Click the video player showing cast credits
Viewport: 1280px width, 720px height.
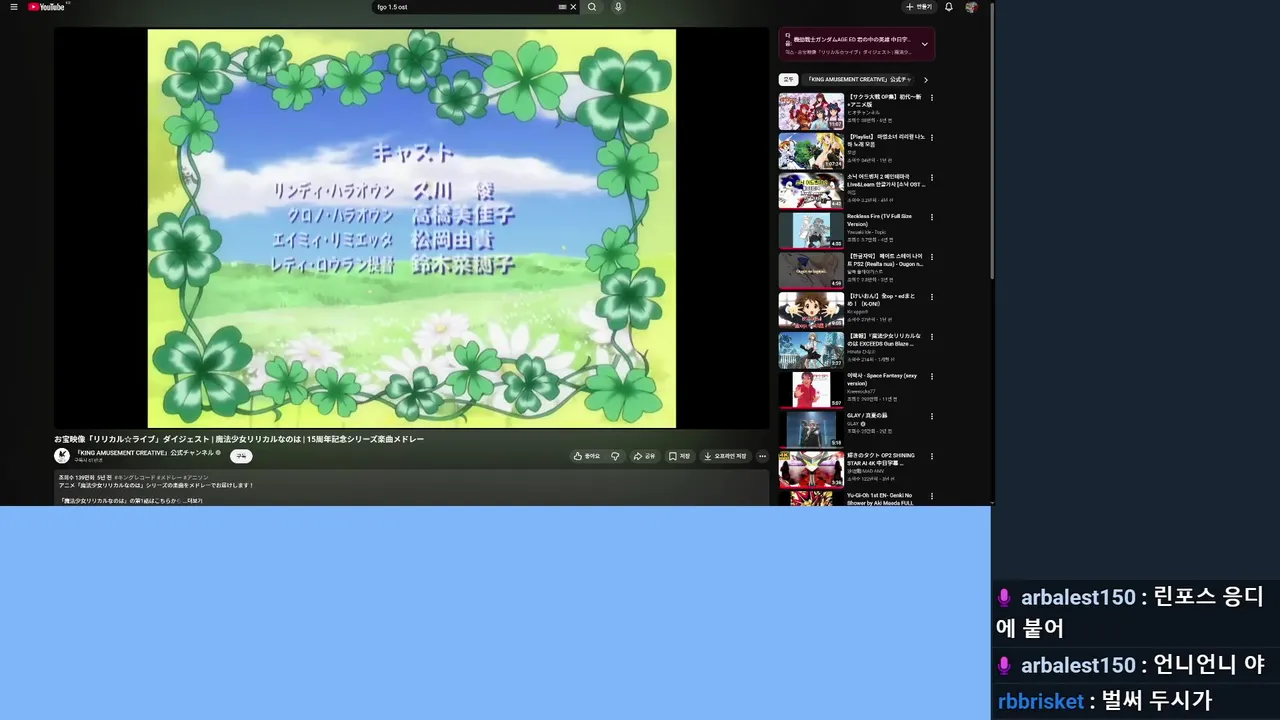pos(411,228)
